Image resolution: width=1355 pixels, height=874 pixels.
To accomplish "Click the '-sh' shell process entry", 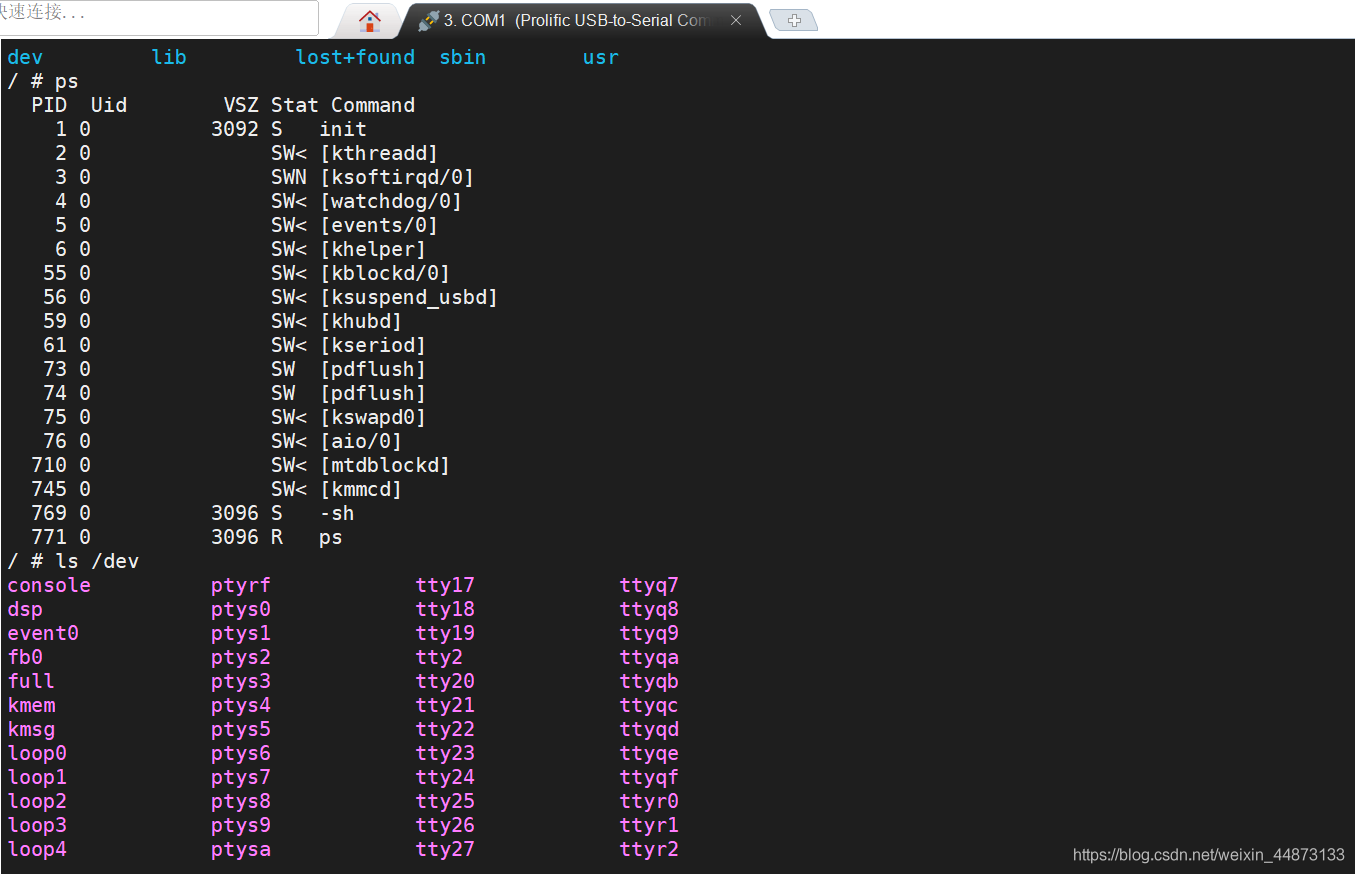I will click(337, 513).
